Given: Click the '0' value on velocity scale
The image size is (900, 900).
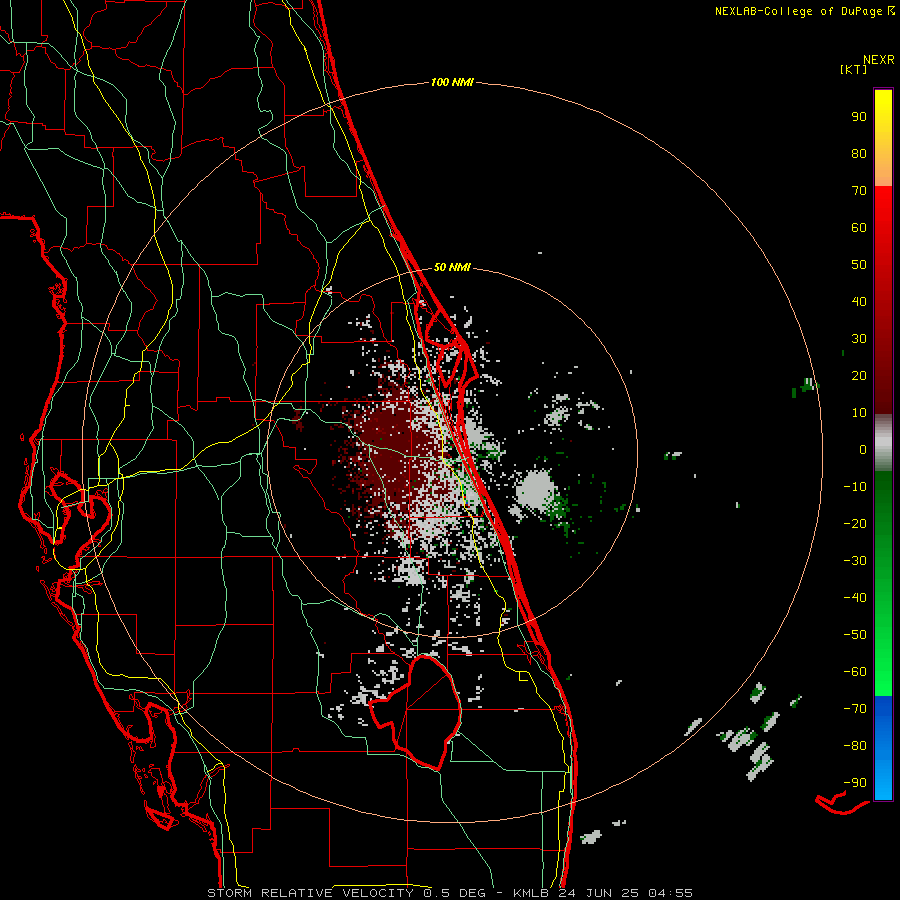Looking at the screenshot, I should 863,450.
